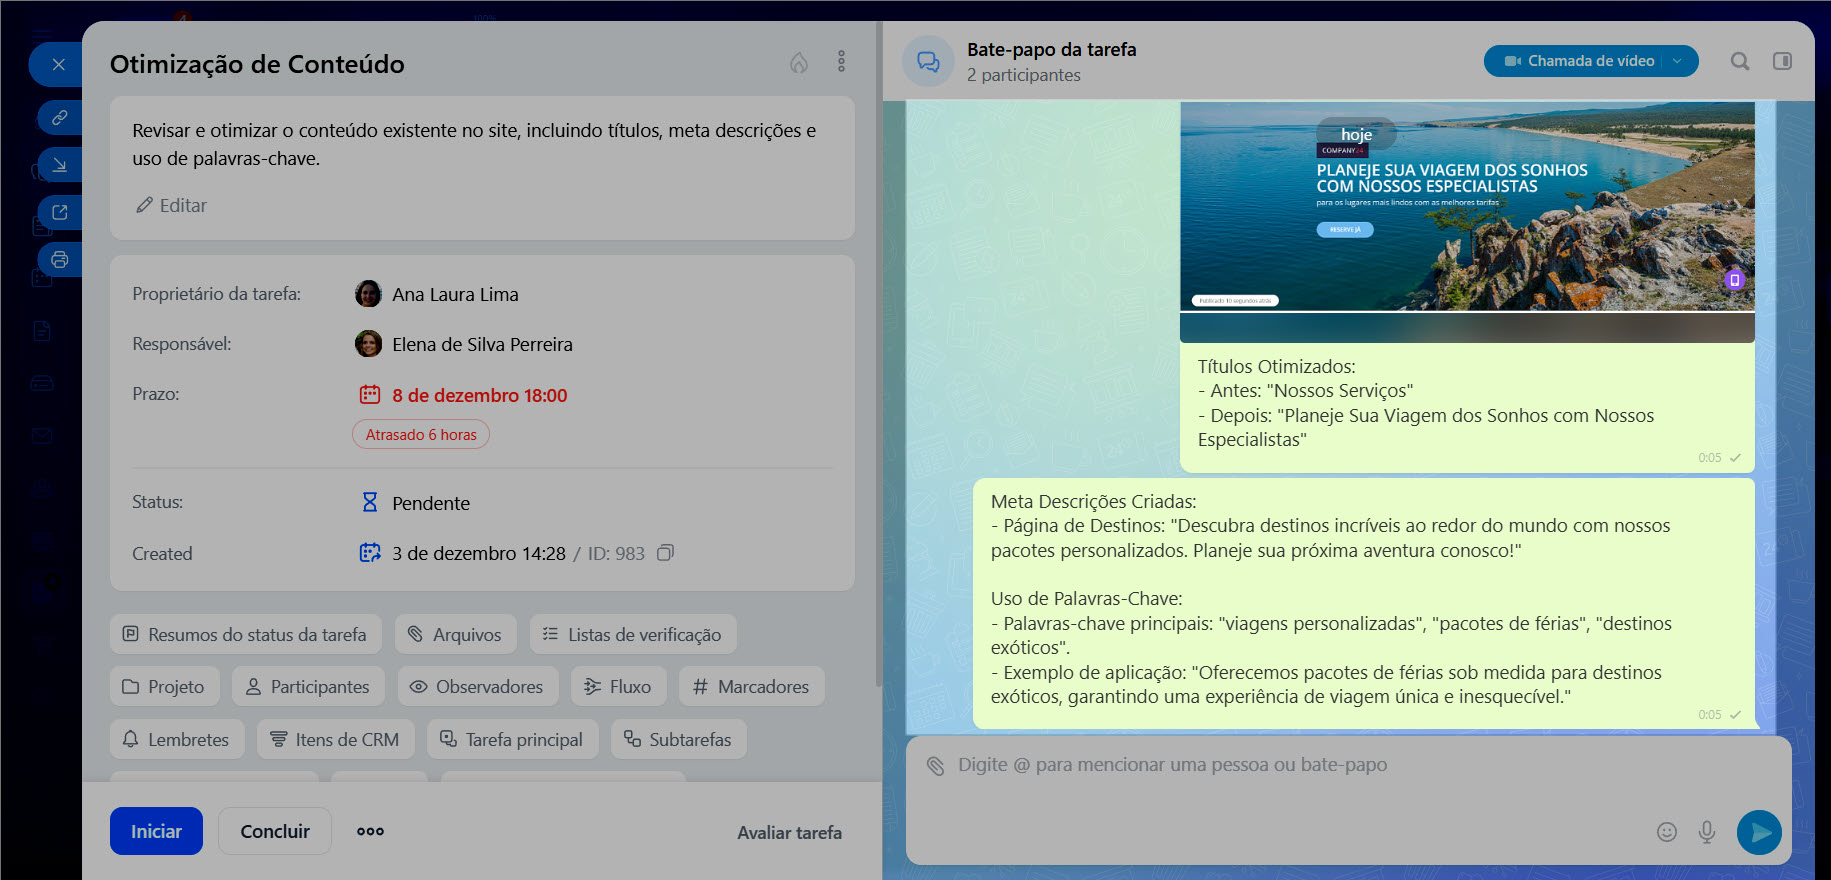Image resolution: width=1831 pixels, height=880 pixels.
Task: Click the copy link icon in left sidebar
Action: click(60, 117)
